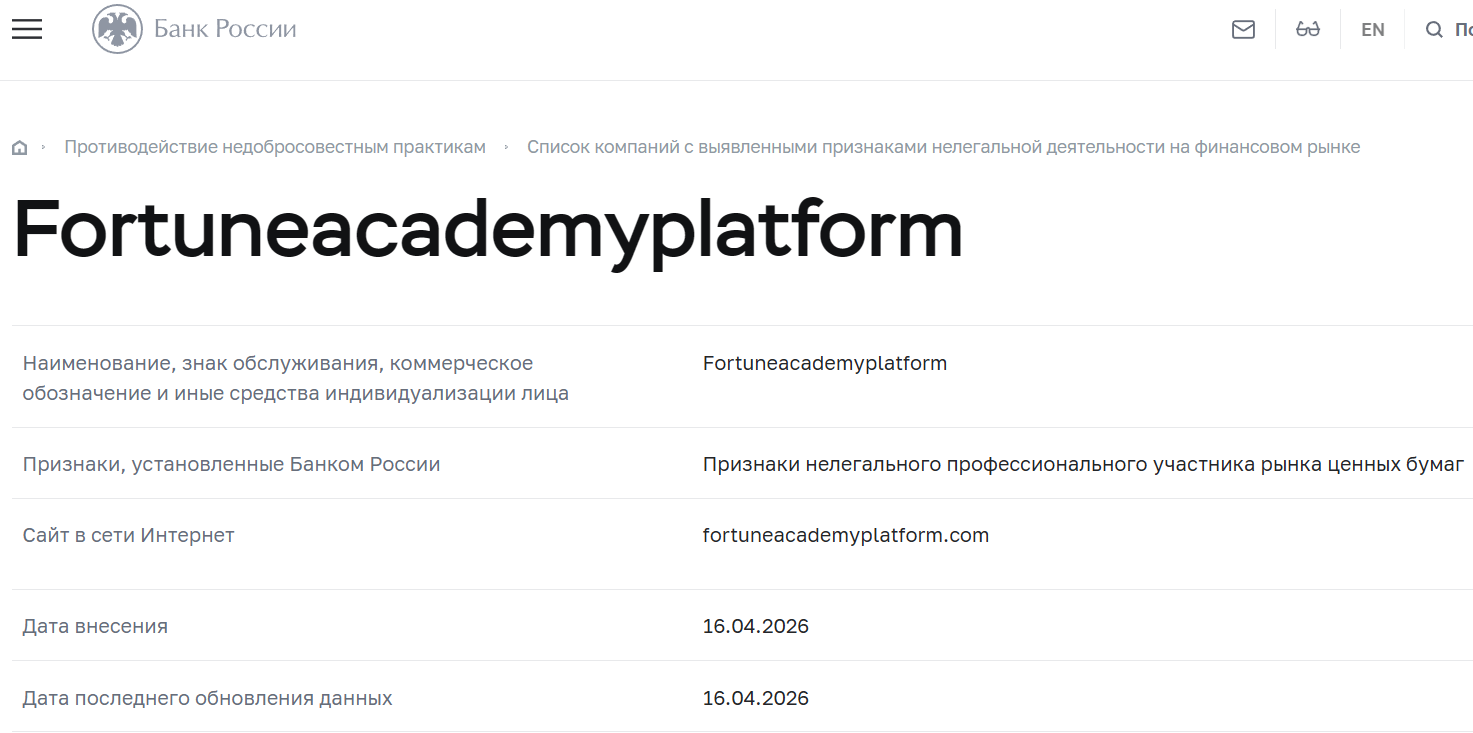
Task: Click the "Дата последнего обновления данных" label
Action: 207,698
